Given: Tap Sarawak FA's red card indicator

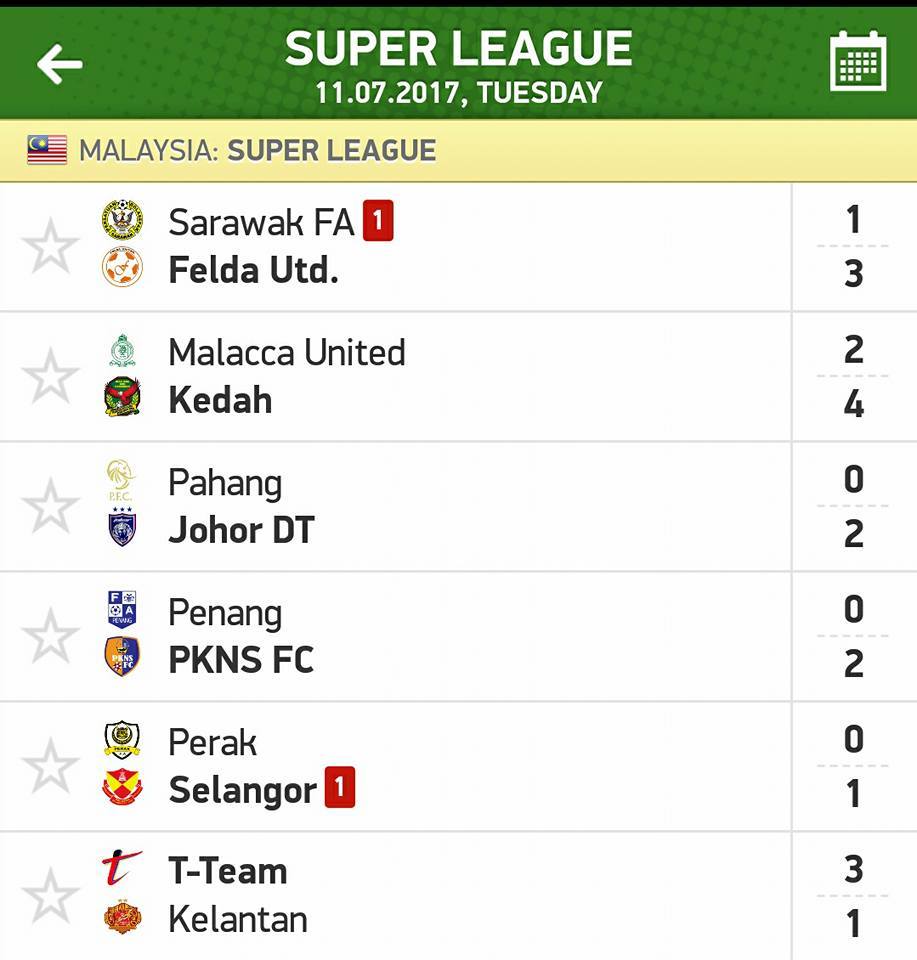Looking at the screenshot, I should [x=378, y=220].
